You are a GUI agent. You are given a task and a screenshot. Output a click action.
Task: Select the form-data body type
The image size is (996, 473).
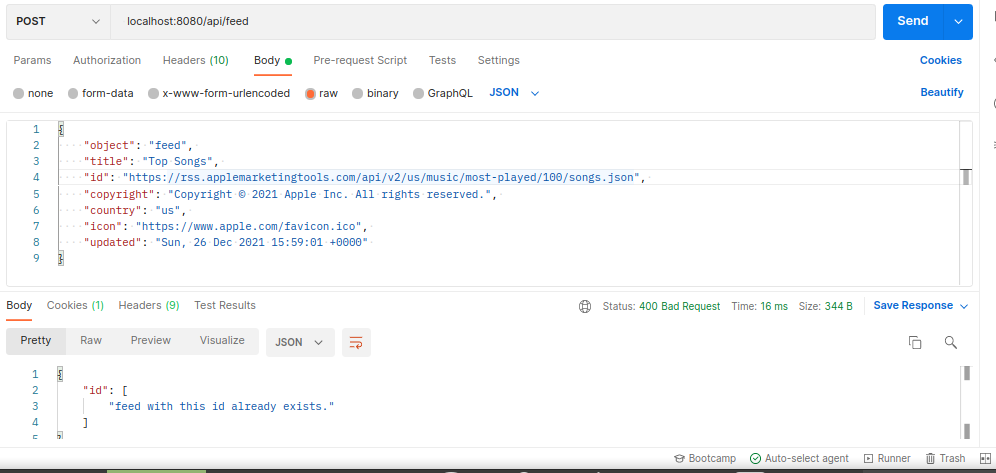pyautogui.click(x=100, y=93)
